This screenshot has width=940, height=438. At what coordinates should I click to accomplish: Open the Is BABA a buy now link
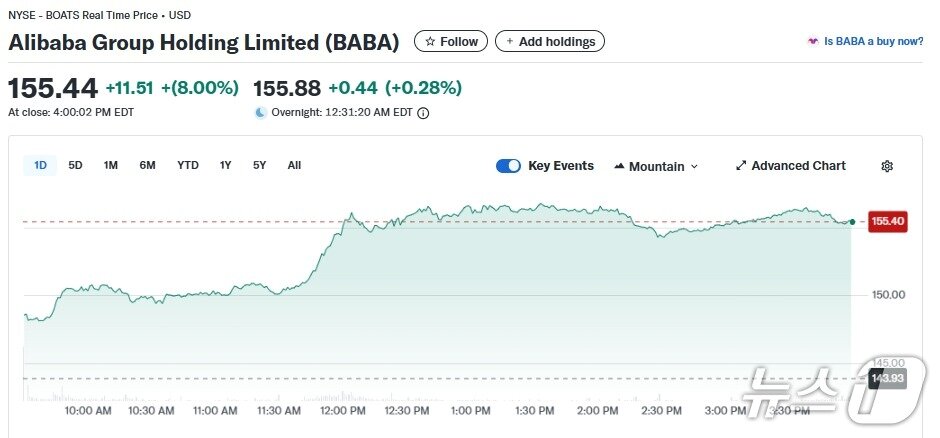click(873, 41)
